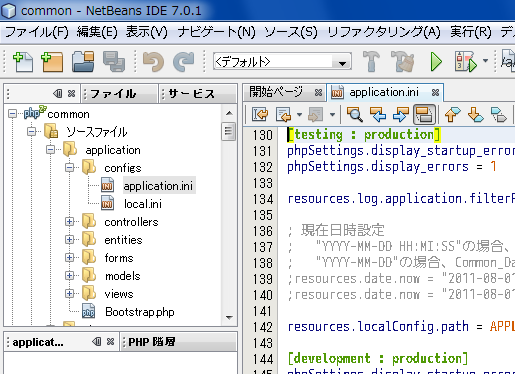
Task: Collapse the configs folder
Action: [x=70, y=168]
